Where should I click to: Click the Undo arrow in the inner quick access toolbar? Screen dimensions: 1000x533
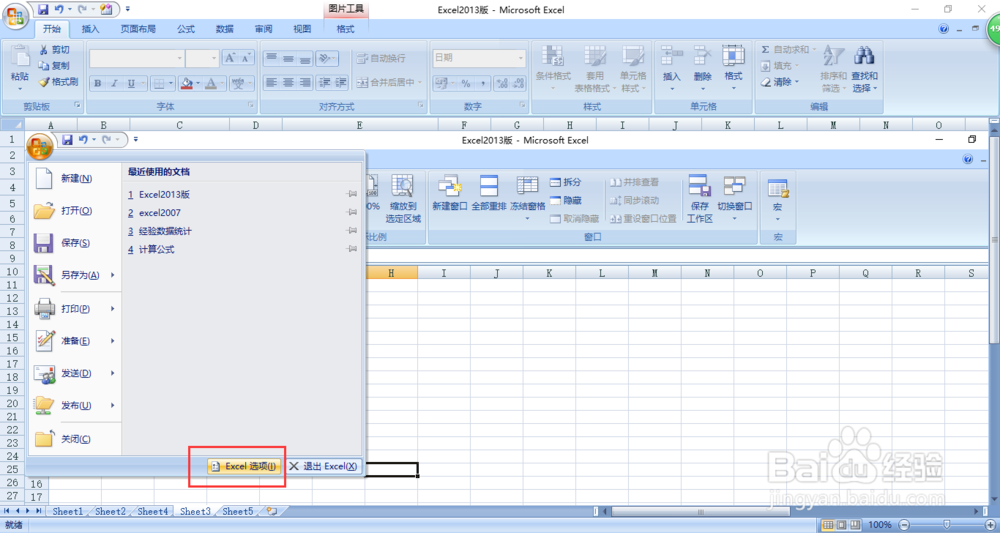pos(83,140)
